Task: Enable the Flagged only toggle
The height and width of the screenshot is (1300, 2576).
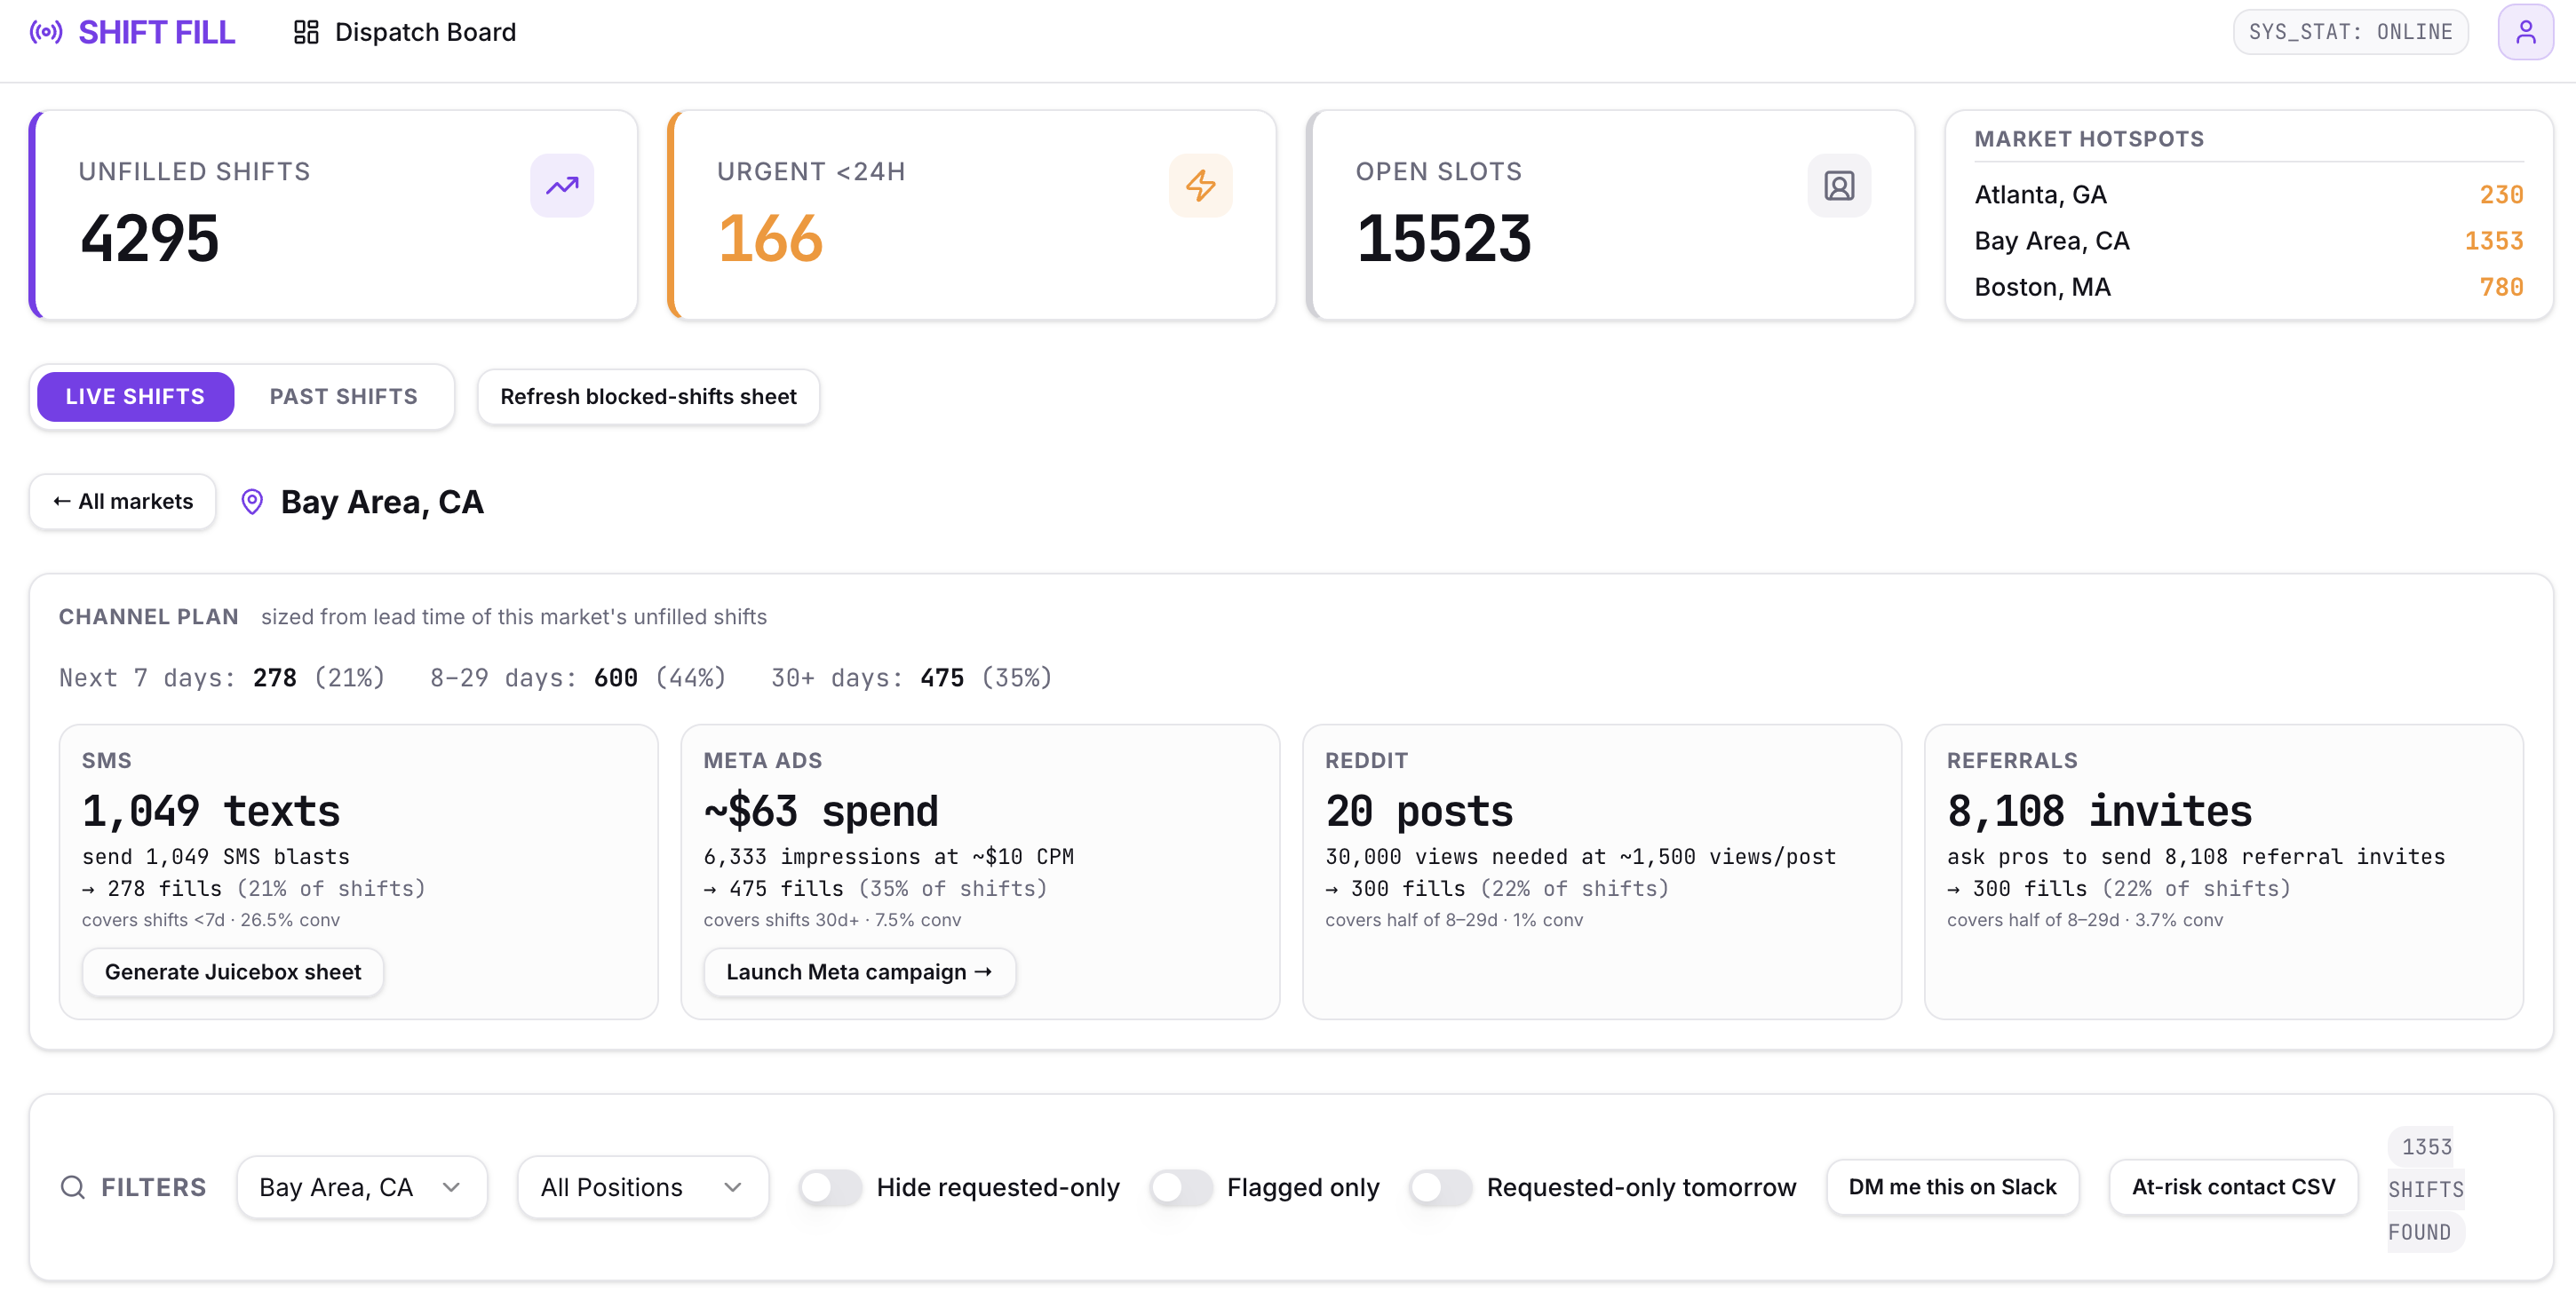Action: pos(1180,1186)
